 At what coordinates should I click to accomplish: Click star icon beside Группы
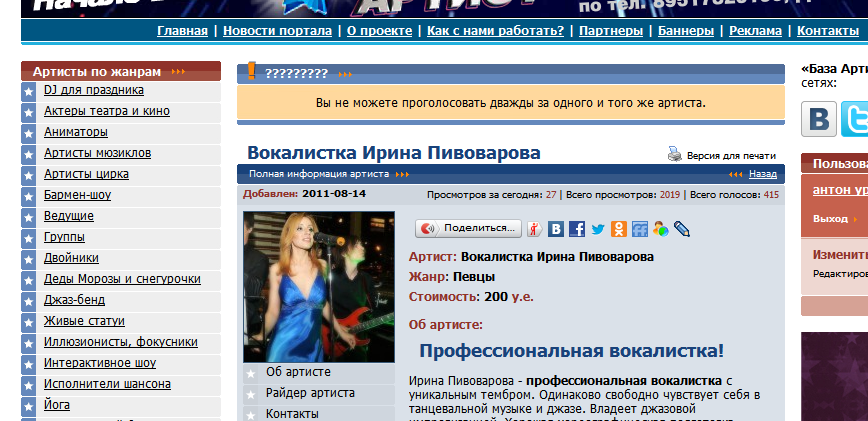click(28, 238)
